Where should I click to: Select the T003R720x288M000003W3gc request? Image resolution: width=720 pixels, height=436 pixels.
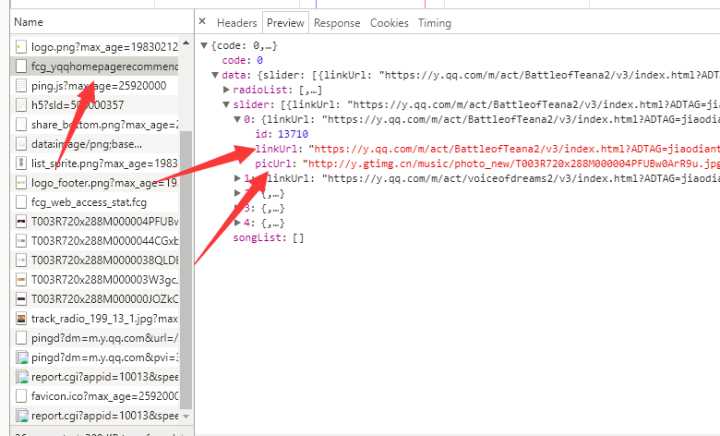click(95, 279)
